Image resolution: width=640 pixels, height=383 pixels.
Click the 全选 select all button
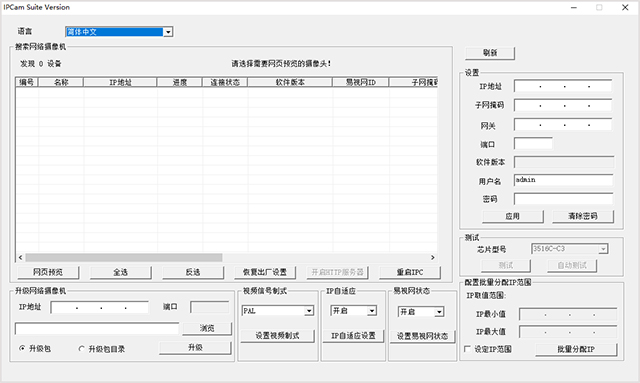[x=120, y=272]
